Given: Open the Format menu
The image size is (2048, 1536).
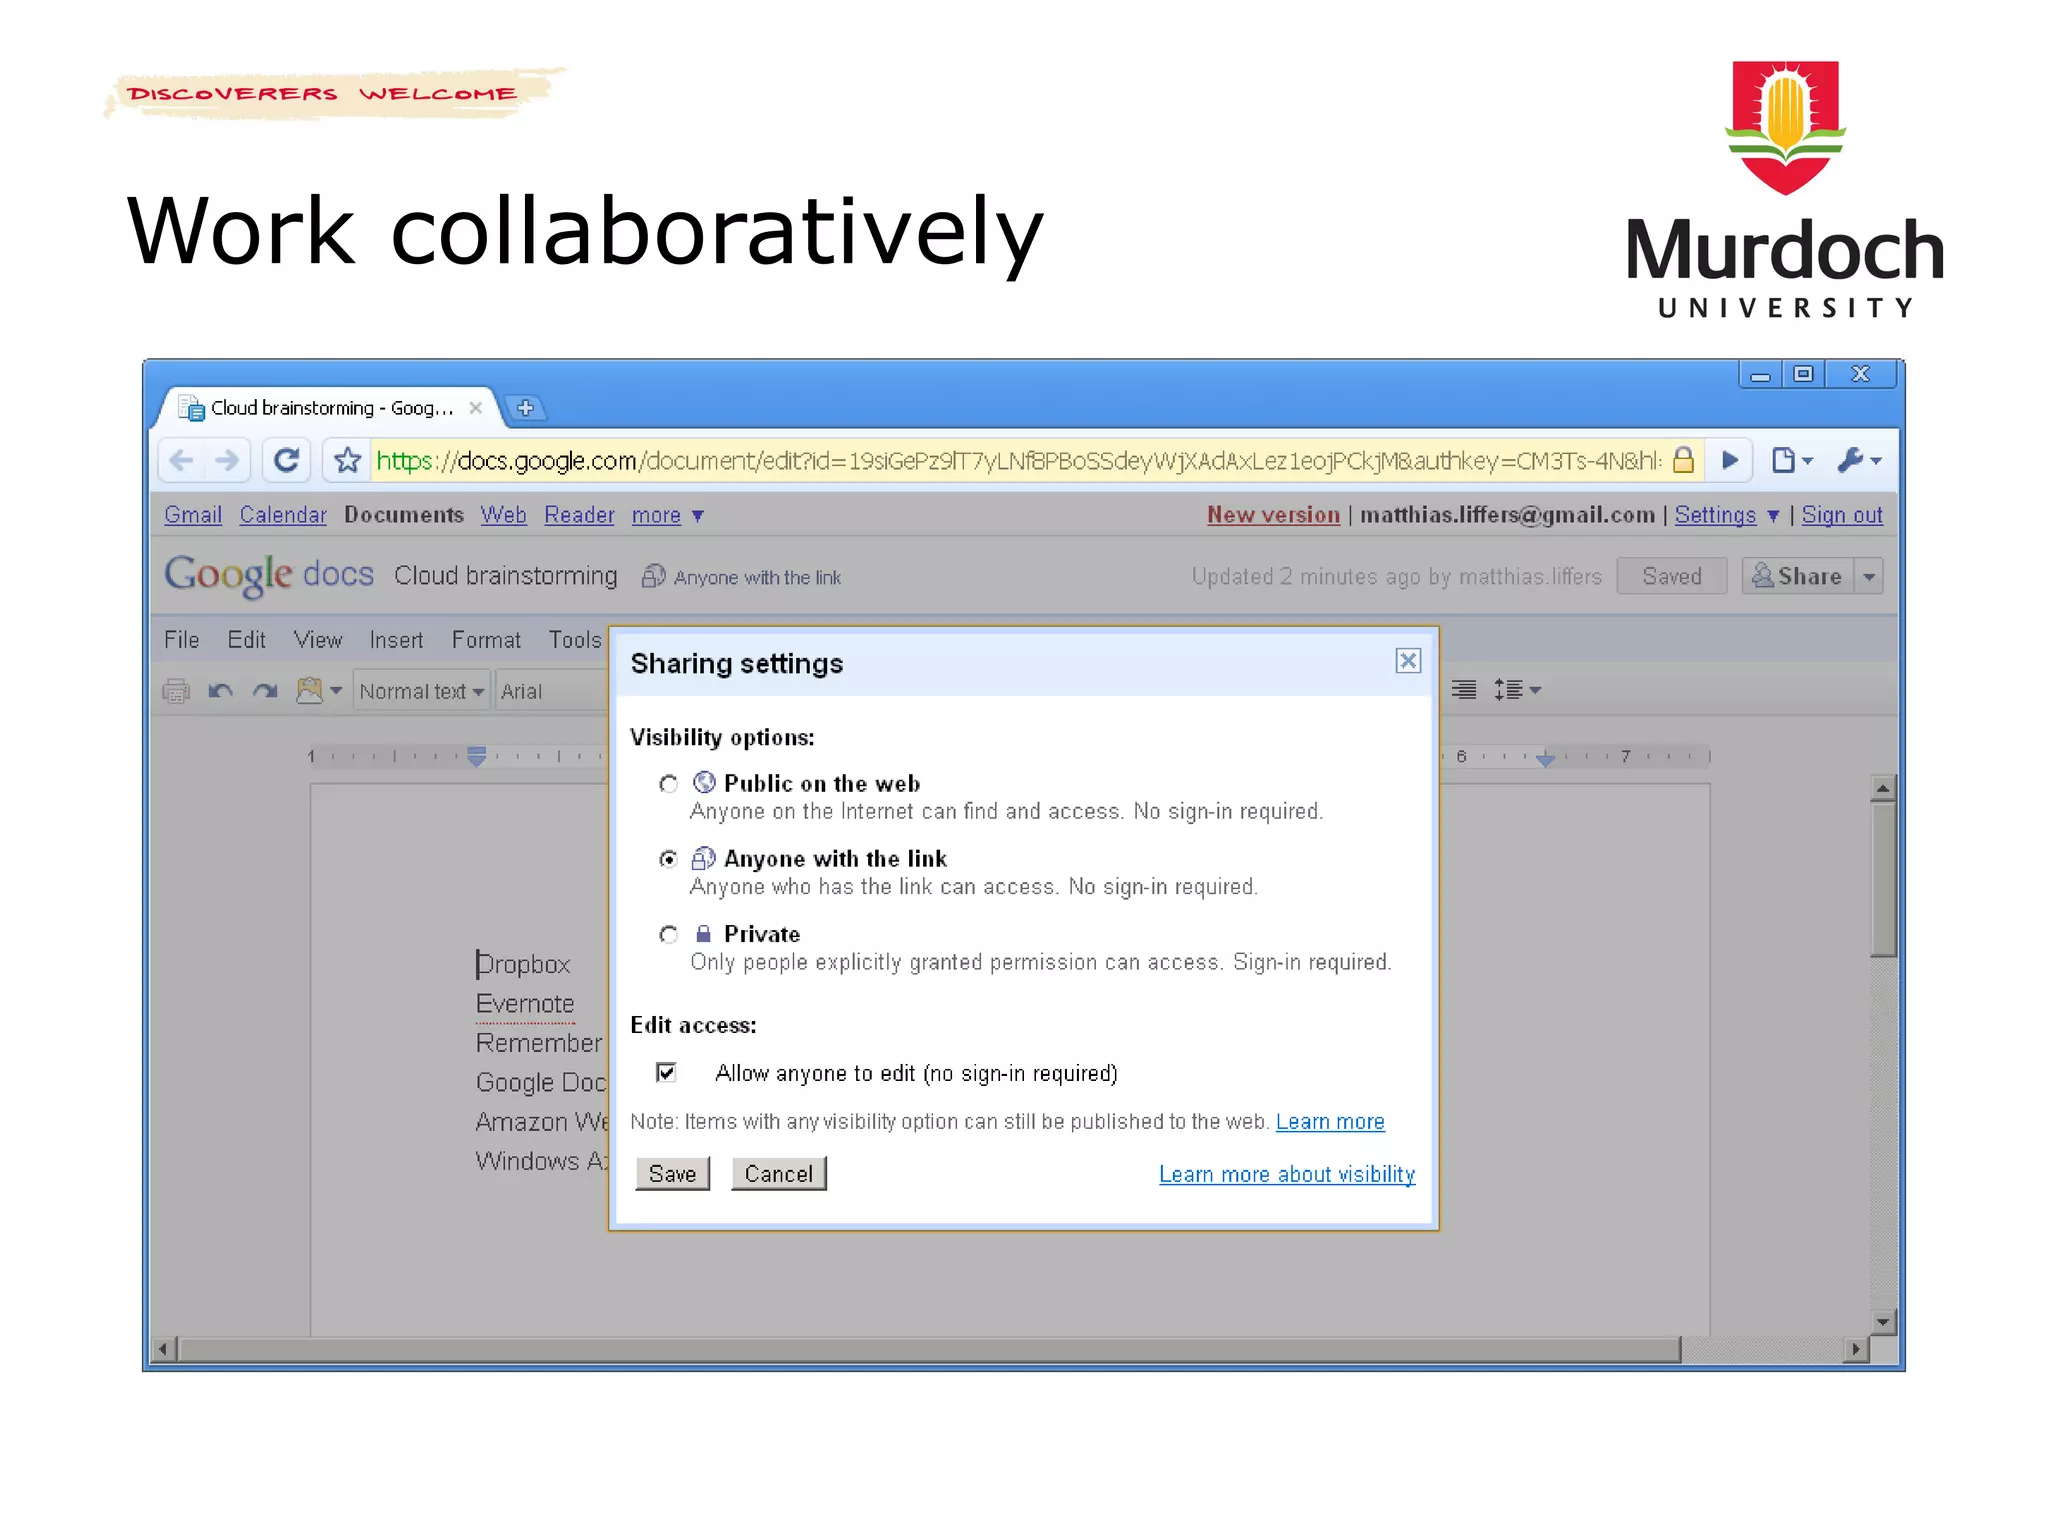Looking at the screenshot, I should [486, 640].
